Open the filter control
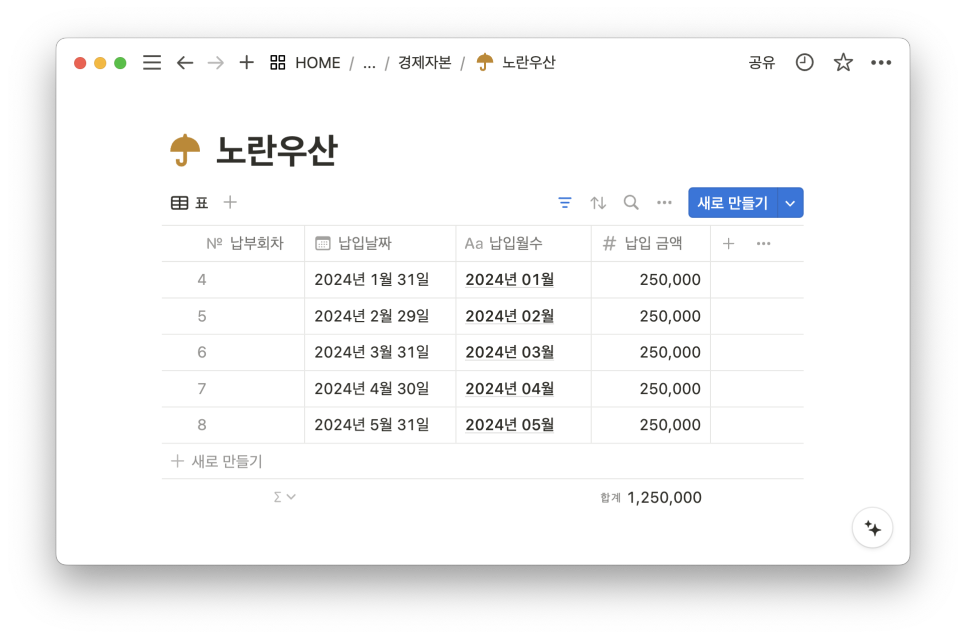966x639 pixels. [564, 203]
